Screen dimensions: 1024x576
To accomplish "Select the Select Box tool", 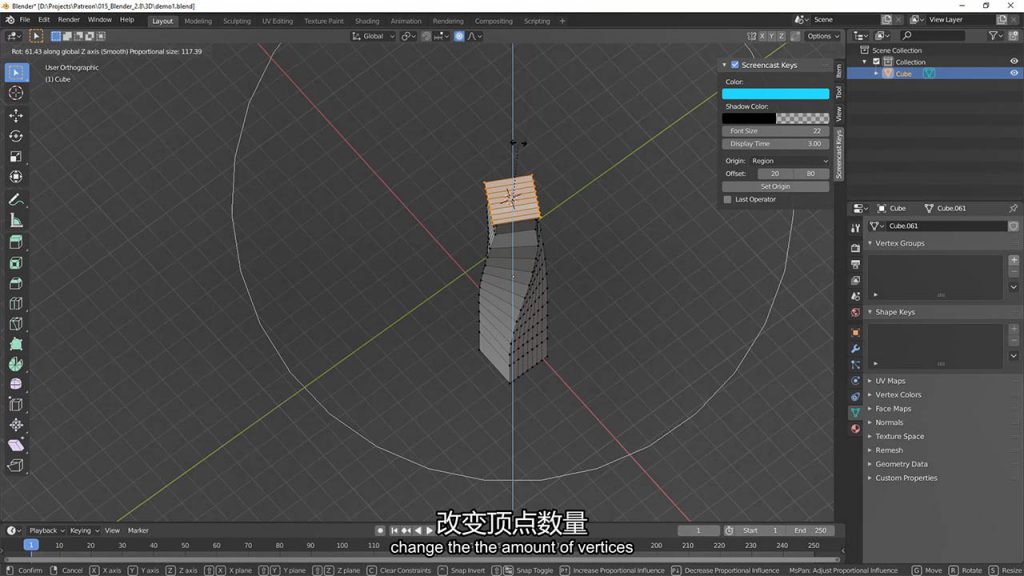I will click(x=16, y=72).
